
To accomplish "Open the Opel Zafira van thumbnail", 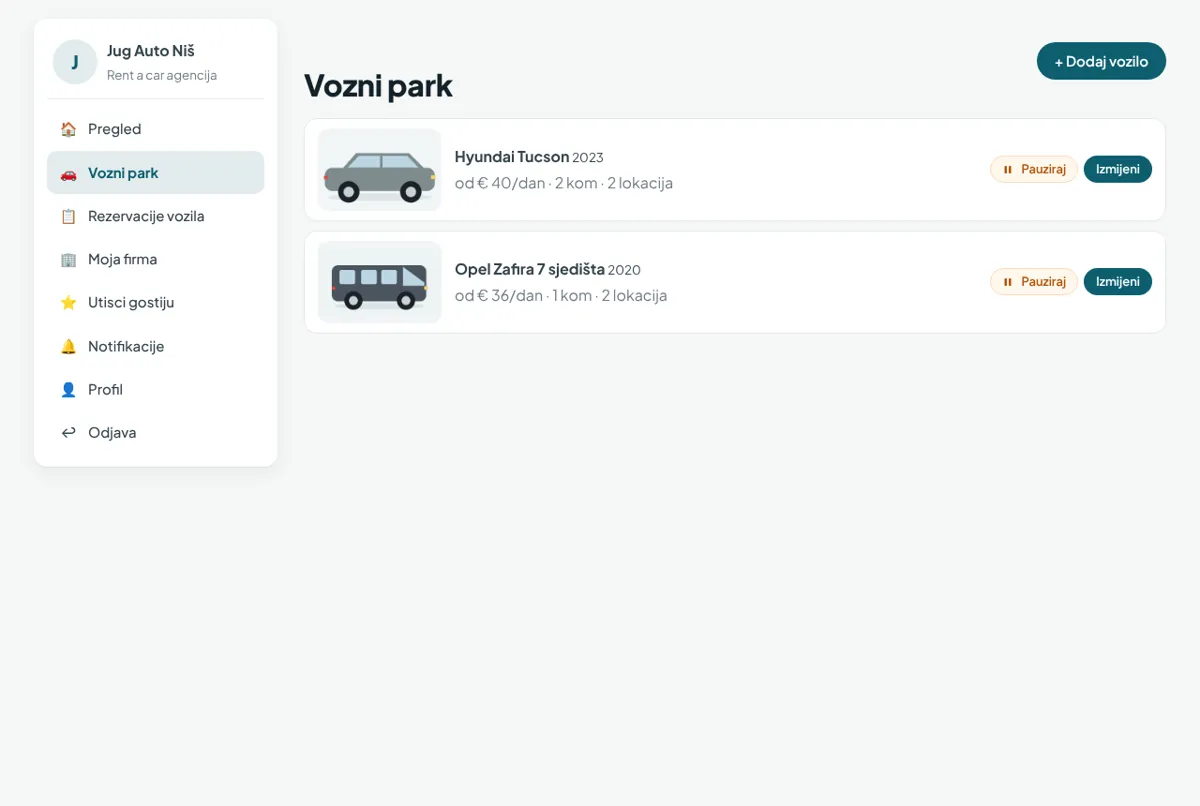I will pyautogui.click(x=380, y=282).
